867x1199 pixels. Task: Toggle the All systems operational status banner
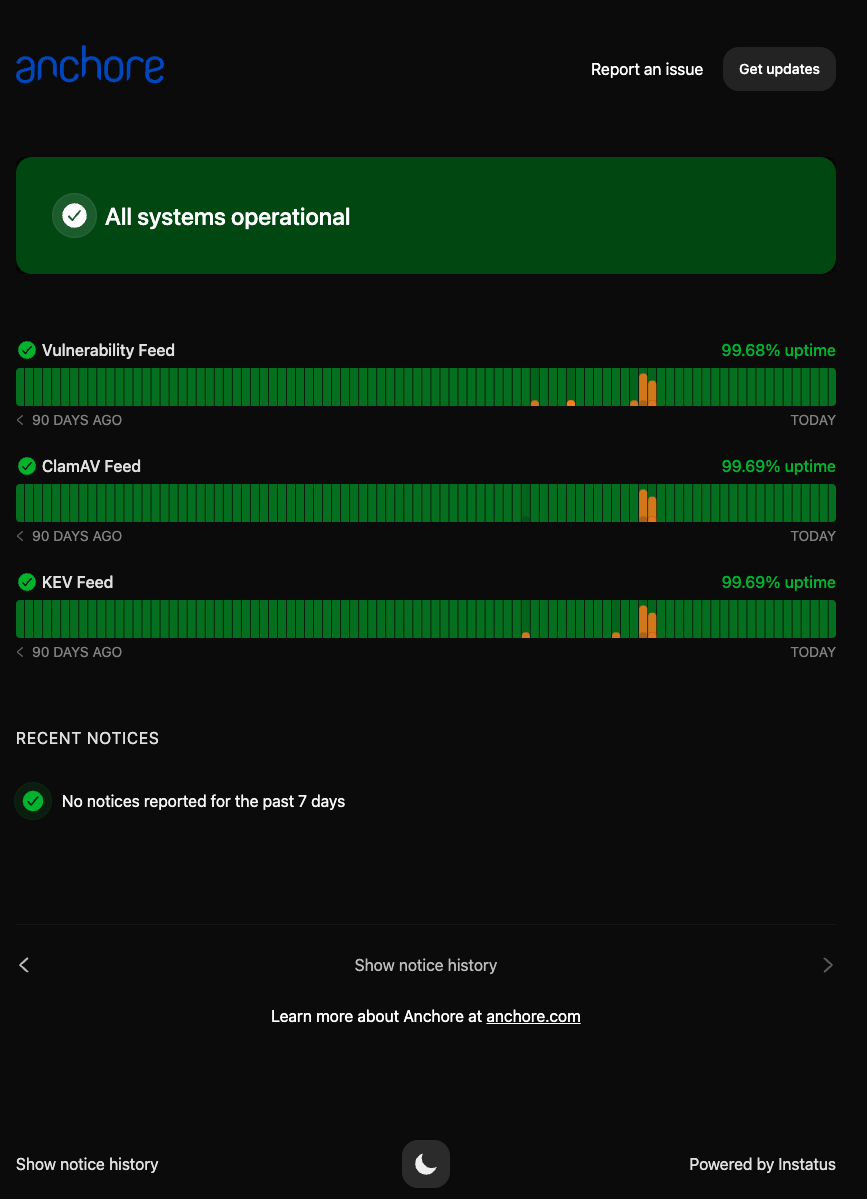426,215
